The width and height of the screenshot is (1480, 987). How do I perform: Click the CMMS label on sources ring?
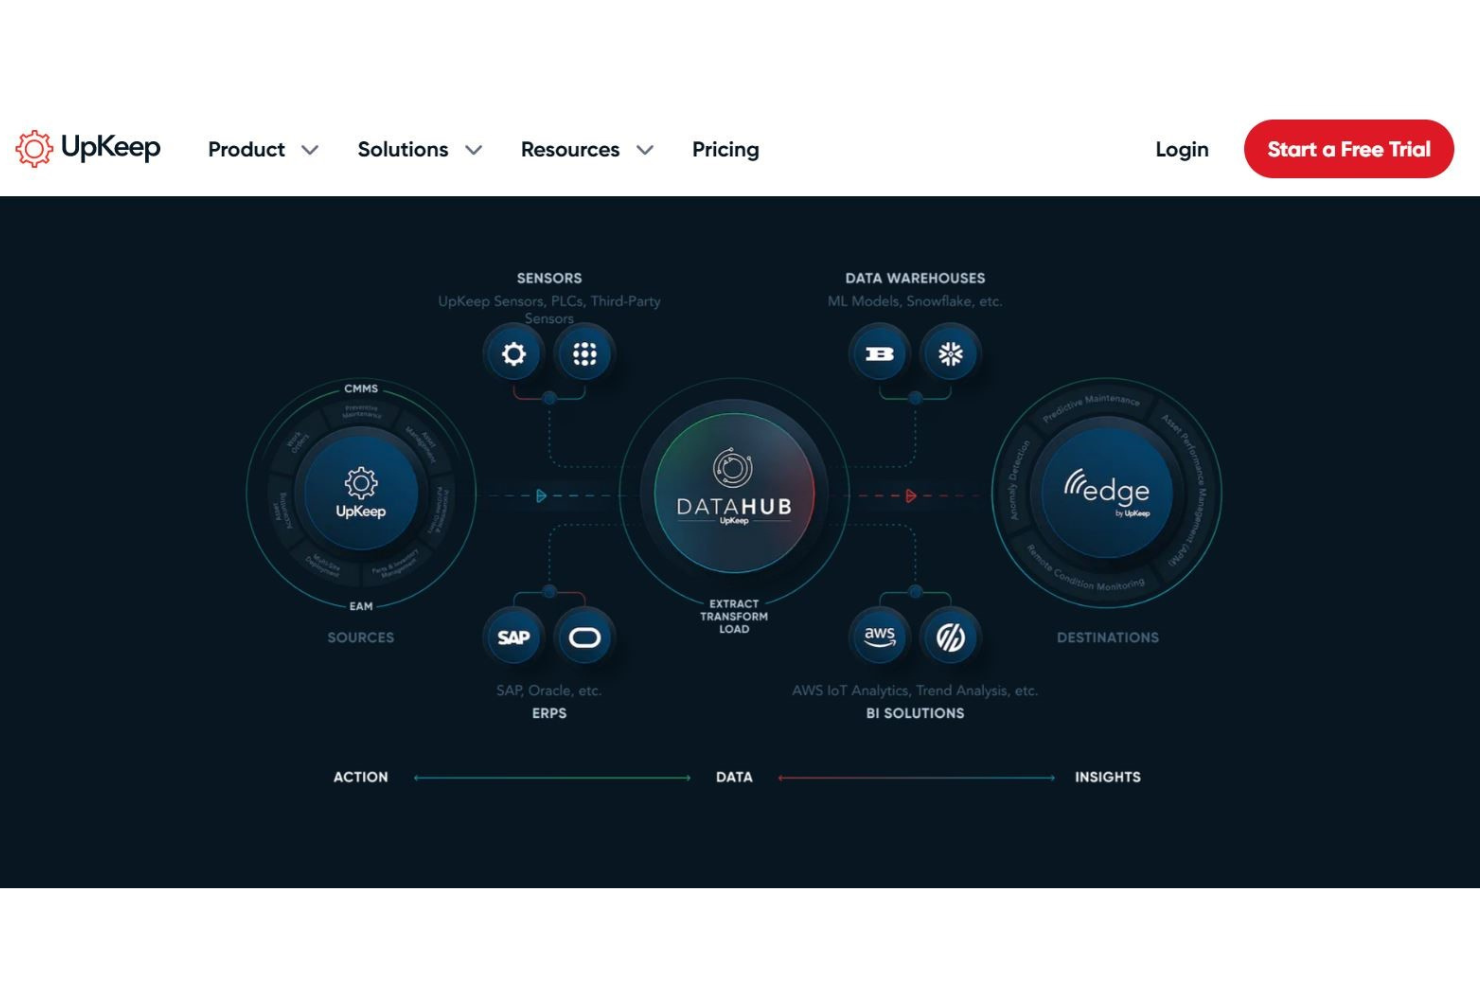pyautogui.click(x=361, y=388)
